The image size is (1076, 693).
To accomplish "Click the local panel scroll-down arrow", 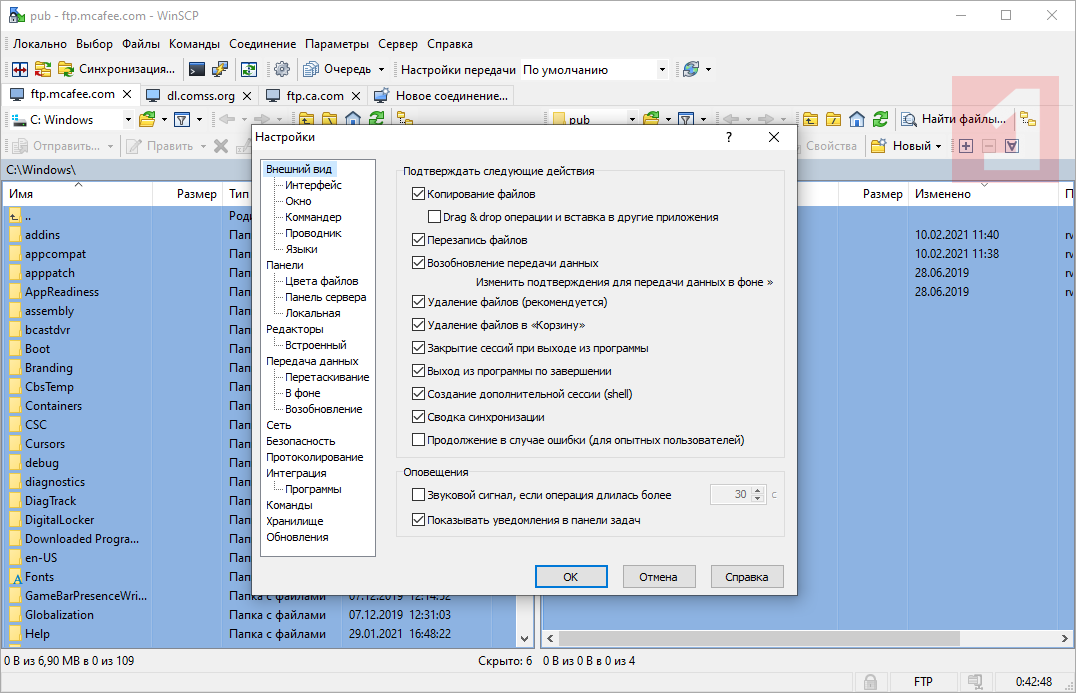I will [524, 638].
